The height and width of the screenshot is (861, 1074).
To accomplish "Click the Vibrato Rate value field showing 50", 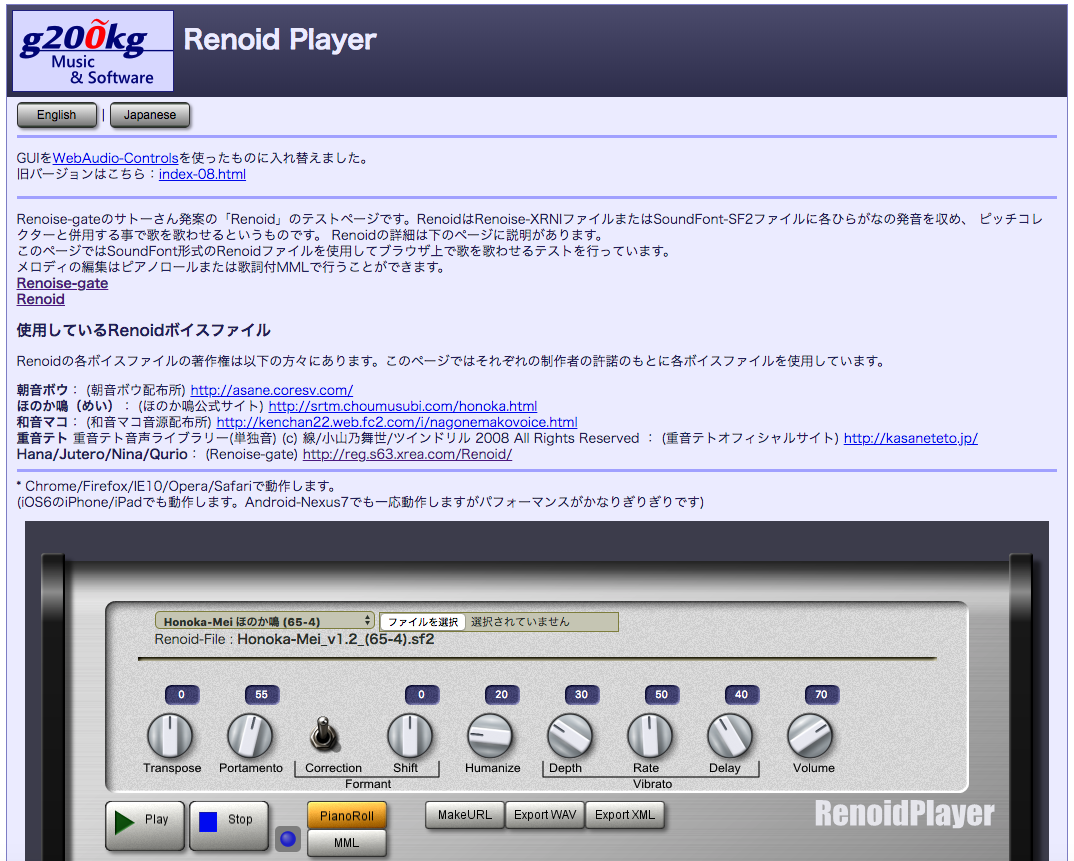I will pos(662,695).
